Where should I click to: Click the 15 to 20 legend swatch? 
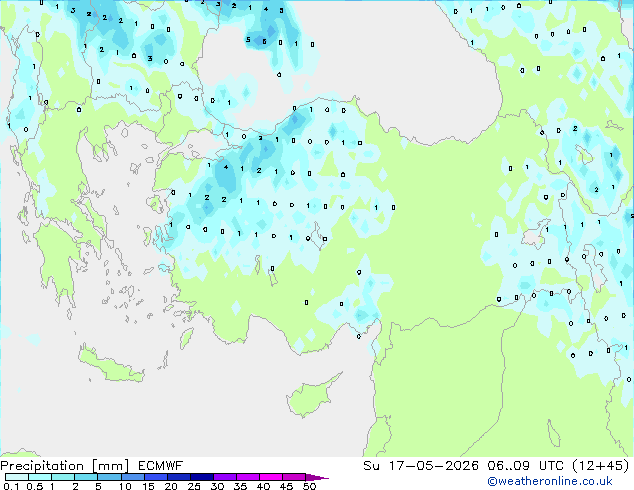(155, 477)
